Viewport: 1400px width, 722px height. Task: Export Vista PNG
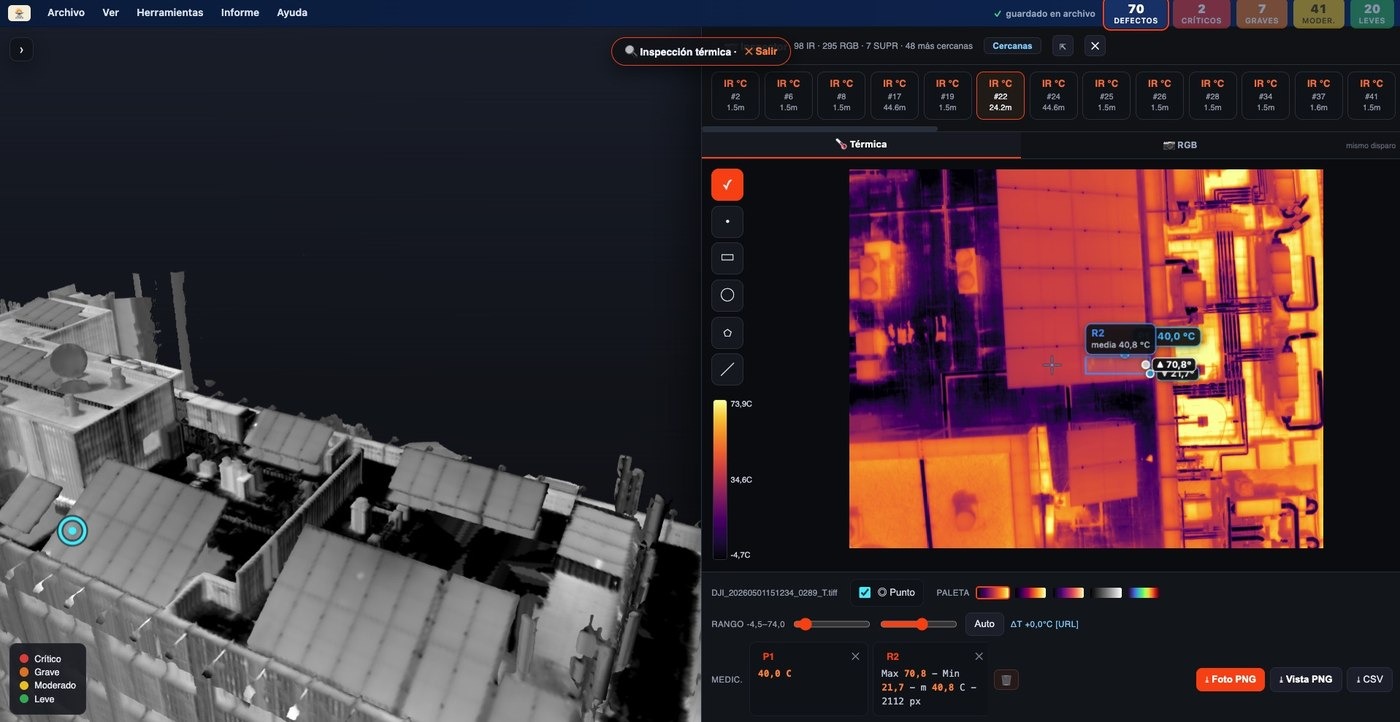[x=1306, y=680]
